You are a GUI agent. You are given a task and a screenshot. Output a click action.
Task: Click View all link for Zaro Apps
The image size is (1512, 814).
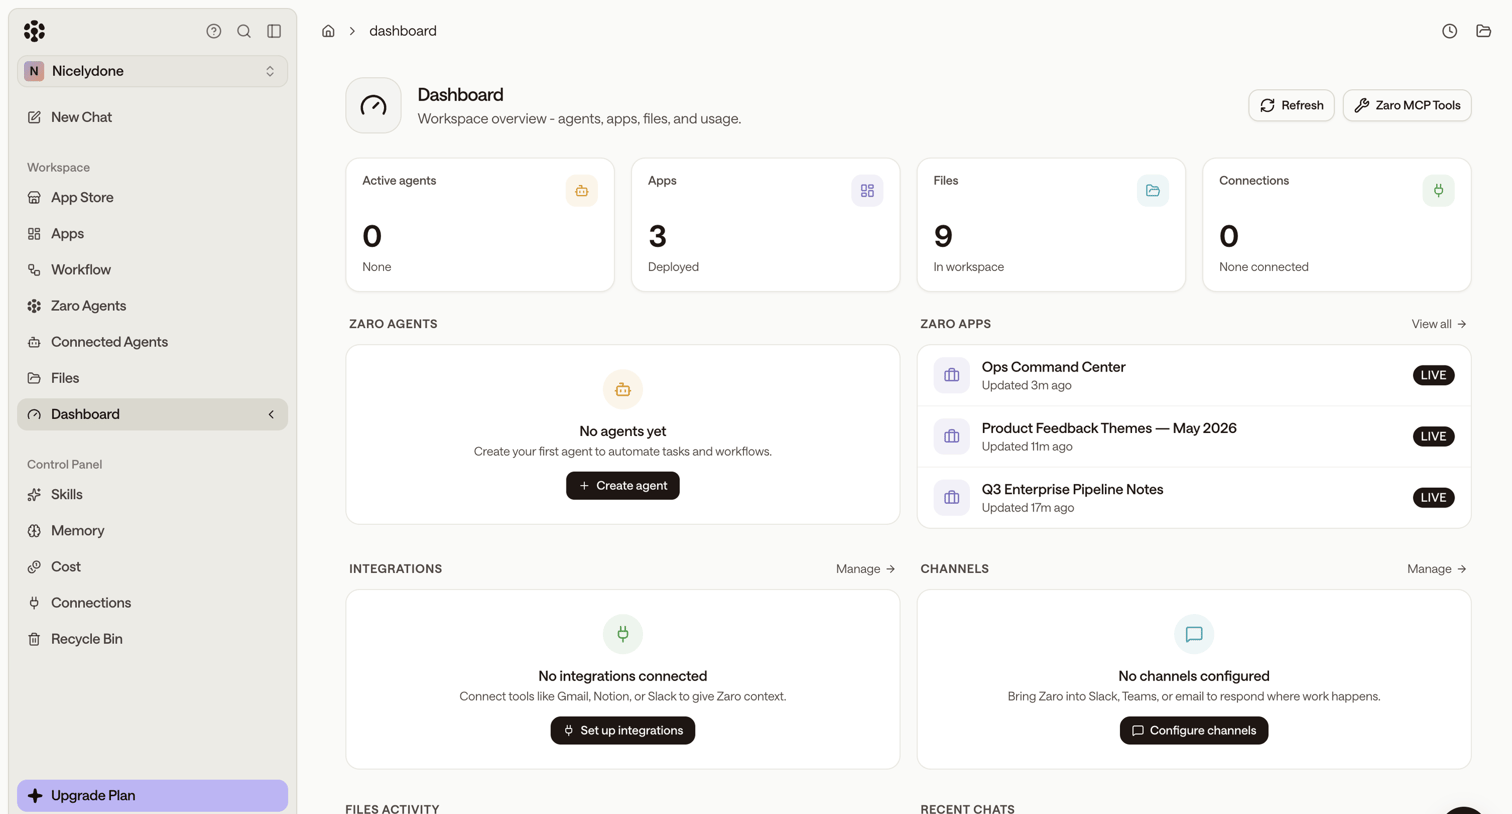(x=1438, y=324)
